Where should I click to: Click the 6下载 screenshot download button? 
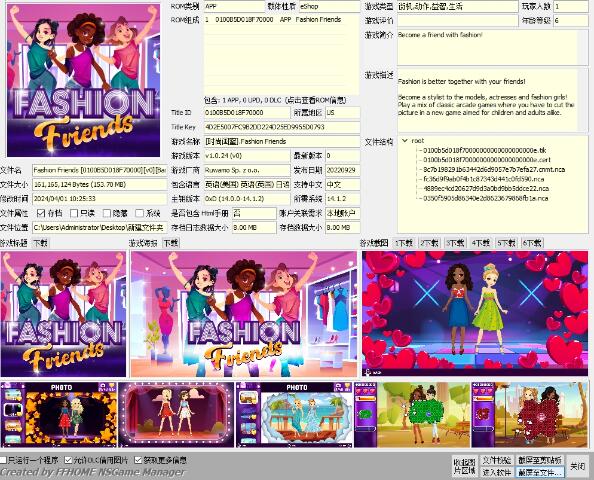pos(532,243)
